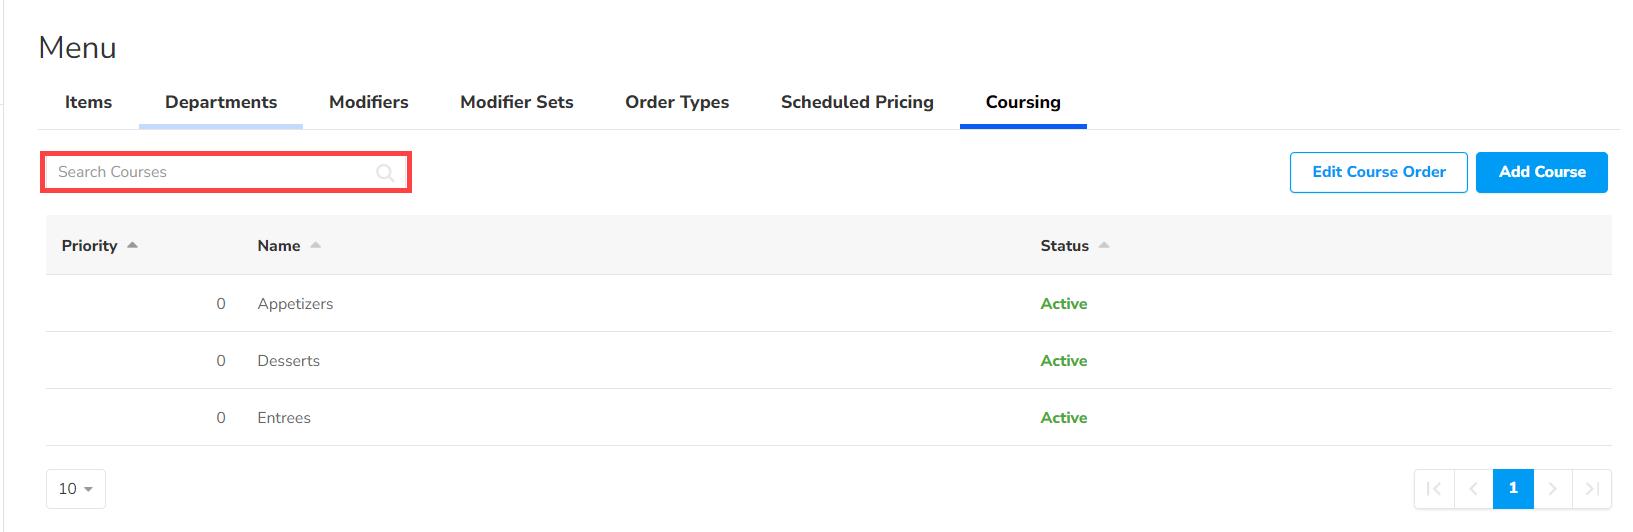
Task: Switch to the Items tab
Action: tap(88, 102)
